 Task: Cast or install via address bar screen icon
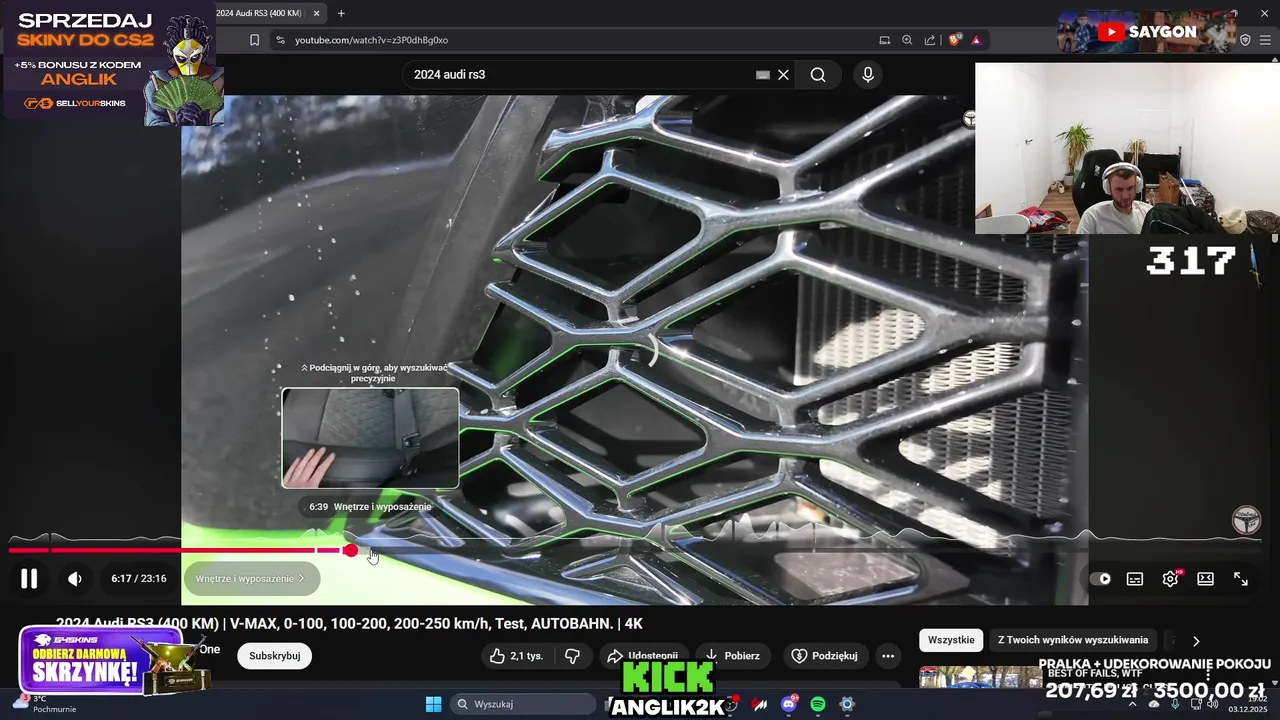coord(884,40)
